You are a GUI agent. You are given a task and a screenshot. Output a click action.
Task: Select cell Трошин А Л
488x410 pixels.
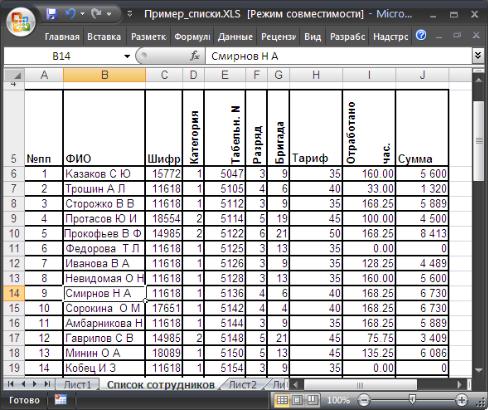coord(104,189)
